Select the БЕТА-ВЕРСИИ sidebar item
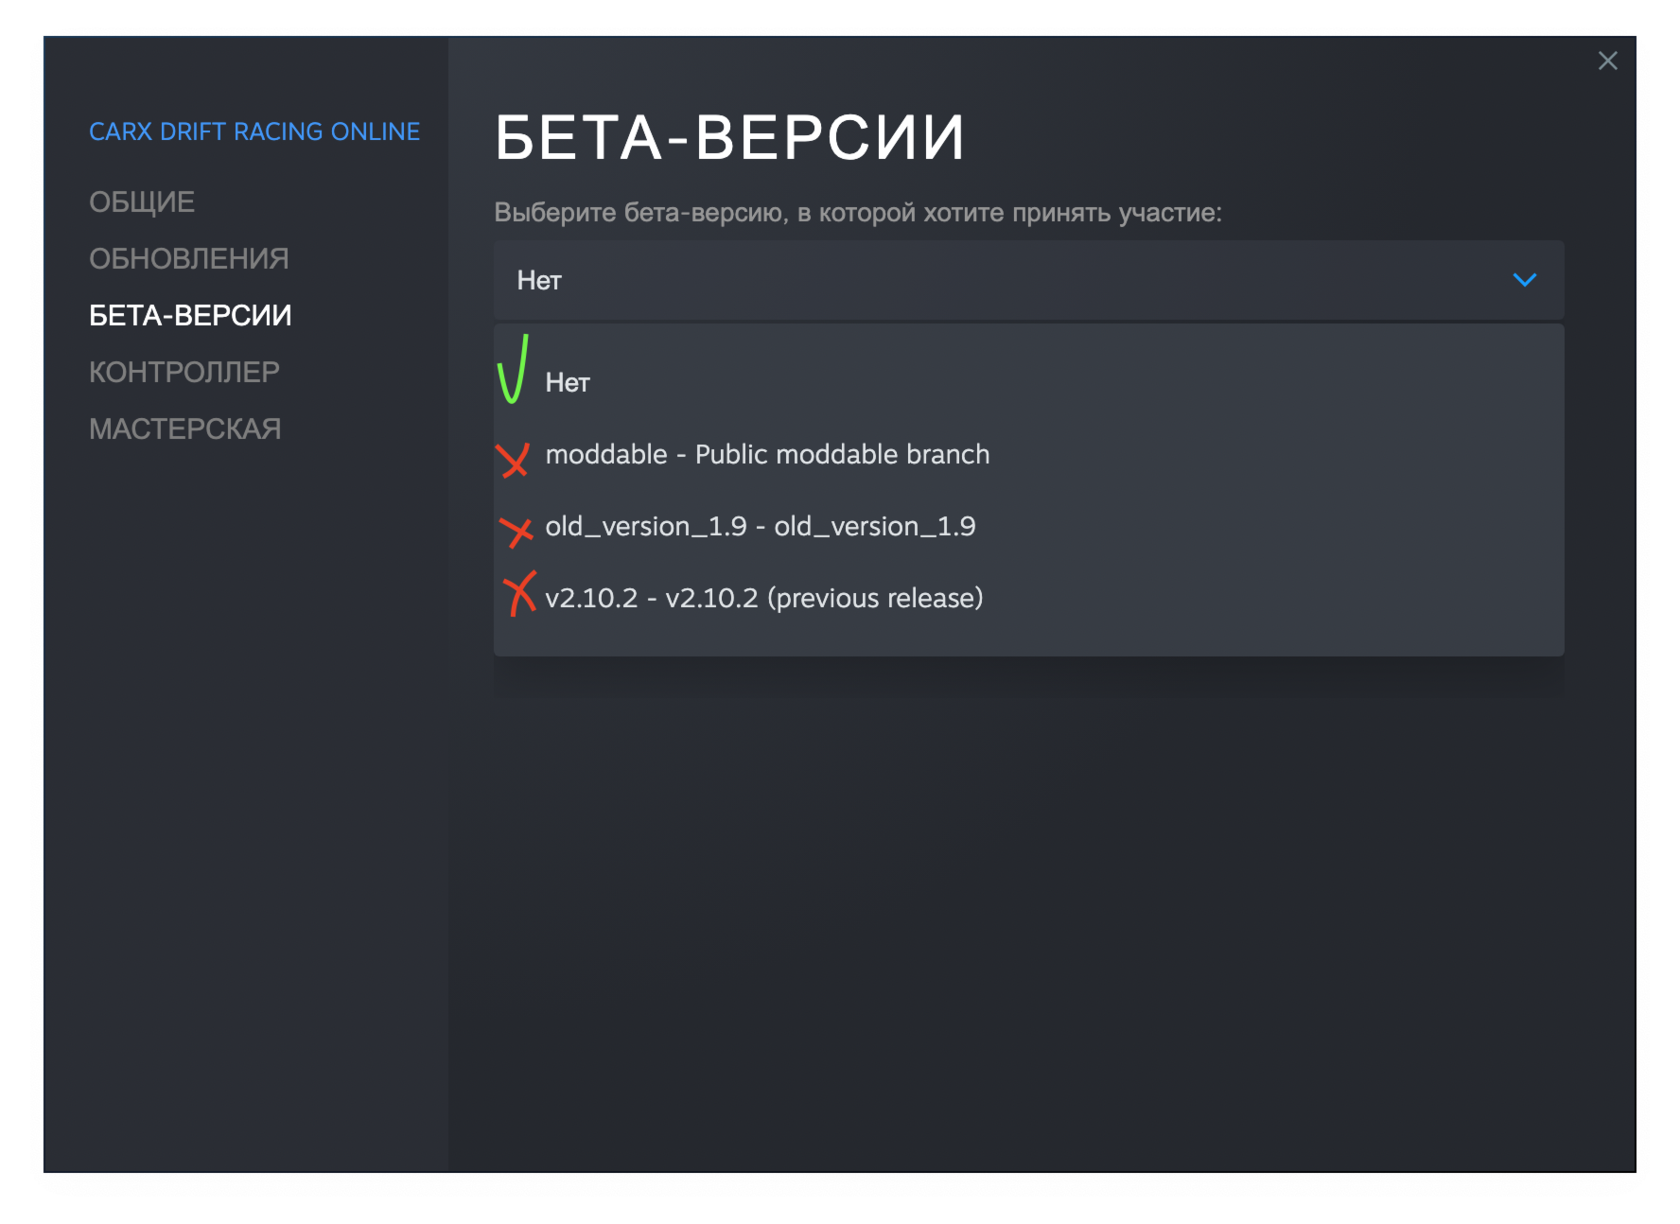 tap(190, 316)
